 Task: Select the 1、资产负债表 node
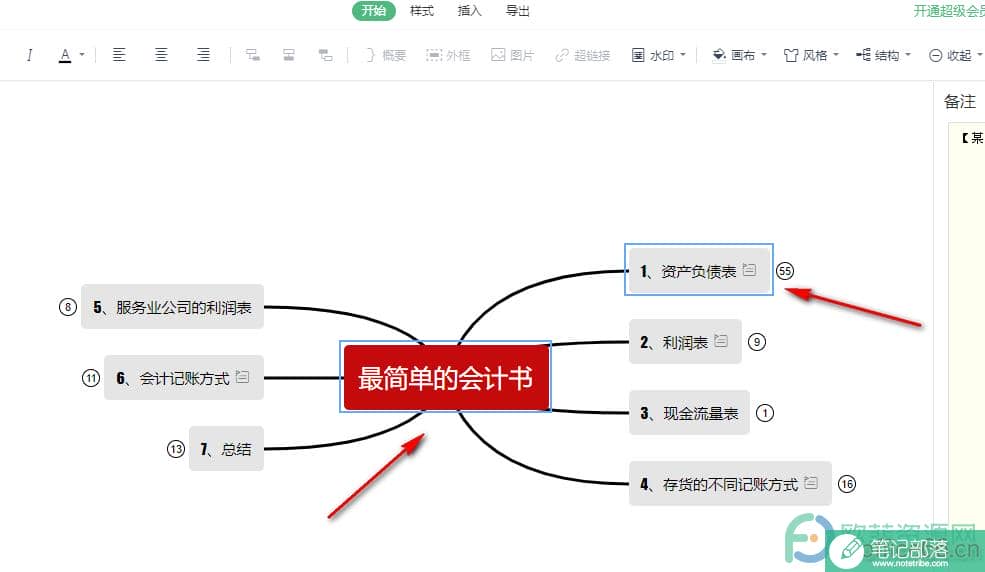[x=699, y=271]
